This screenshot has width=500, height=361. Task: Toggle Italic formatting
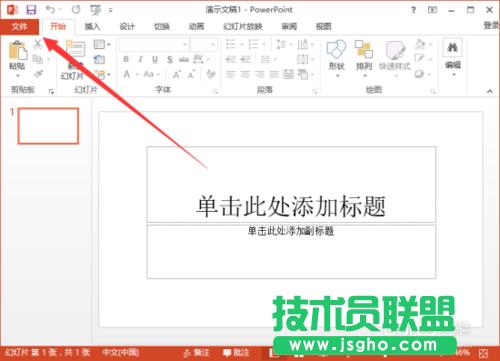pyautogui.click(x=140, y=59)
